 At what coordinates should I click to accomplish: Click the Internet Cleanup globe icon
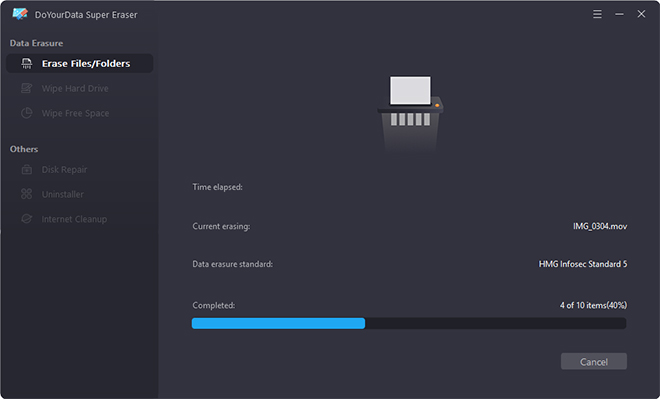pyautogui.click(x=27, y=219)
